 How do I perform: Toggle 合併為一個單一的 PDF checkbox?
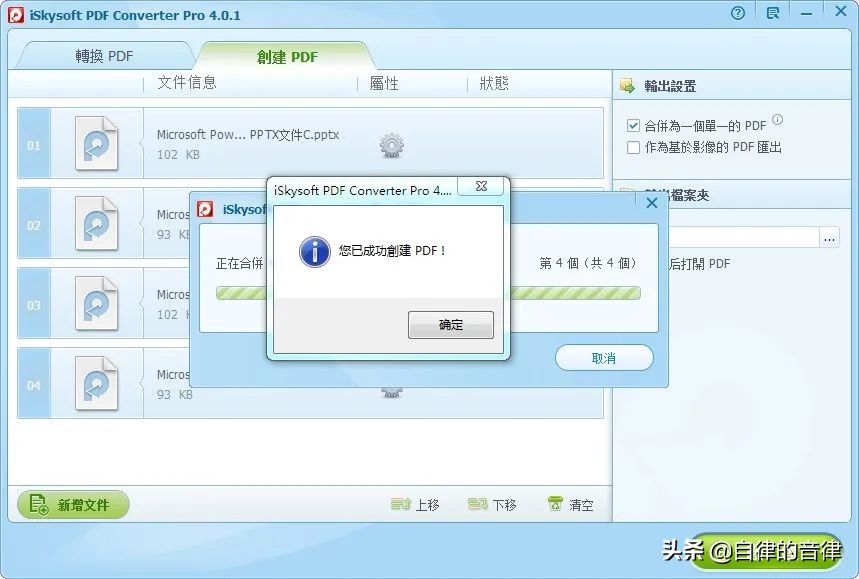click(633, 125)
